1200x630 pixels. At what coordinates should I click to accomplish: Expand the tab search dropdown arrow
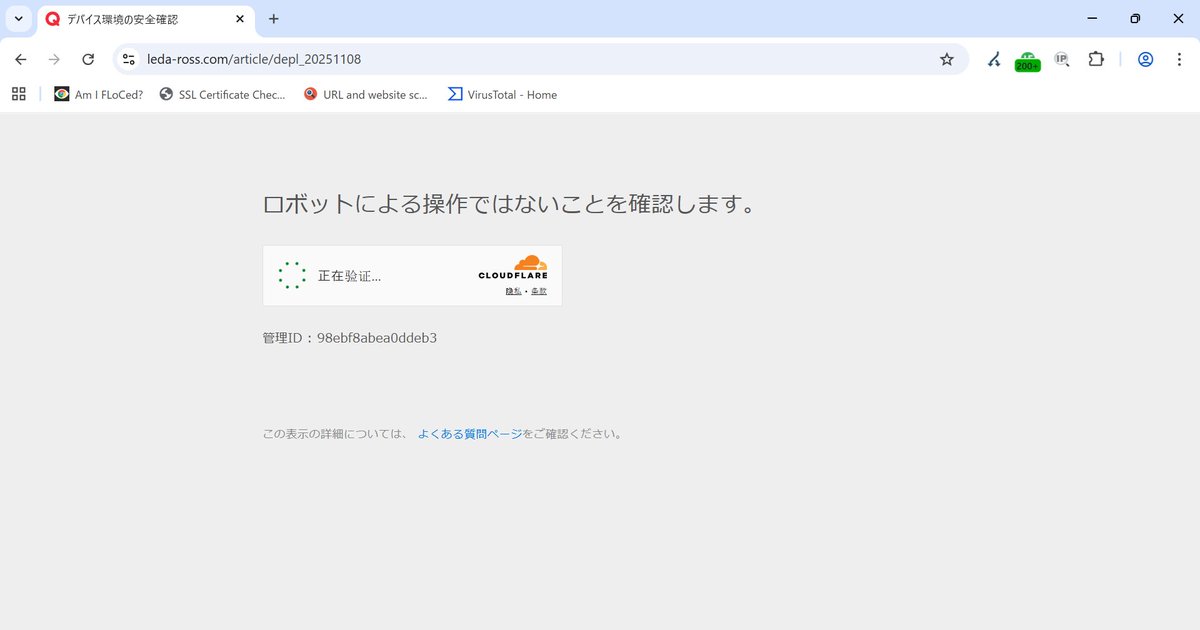tap(18, 19)
